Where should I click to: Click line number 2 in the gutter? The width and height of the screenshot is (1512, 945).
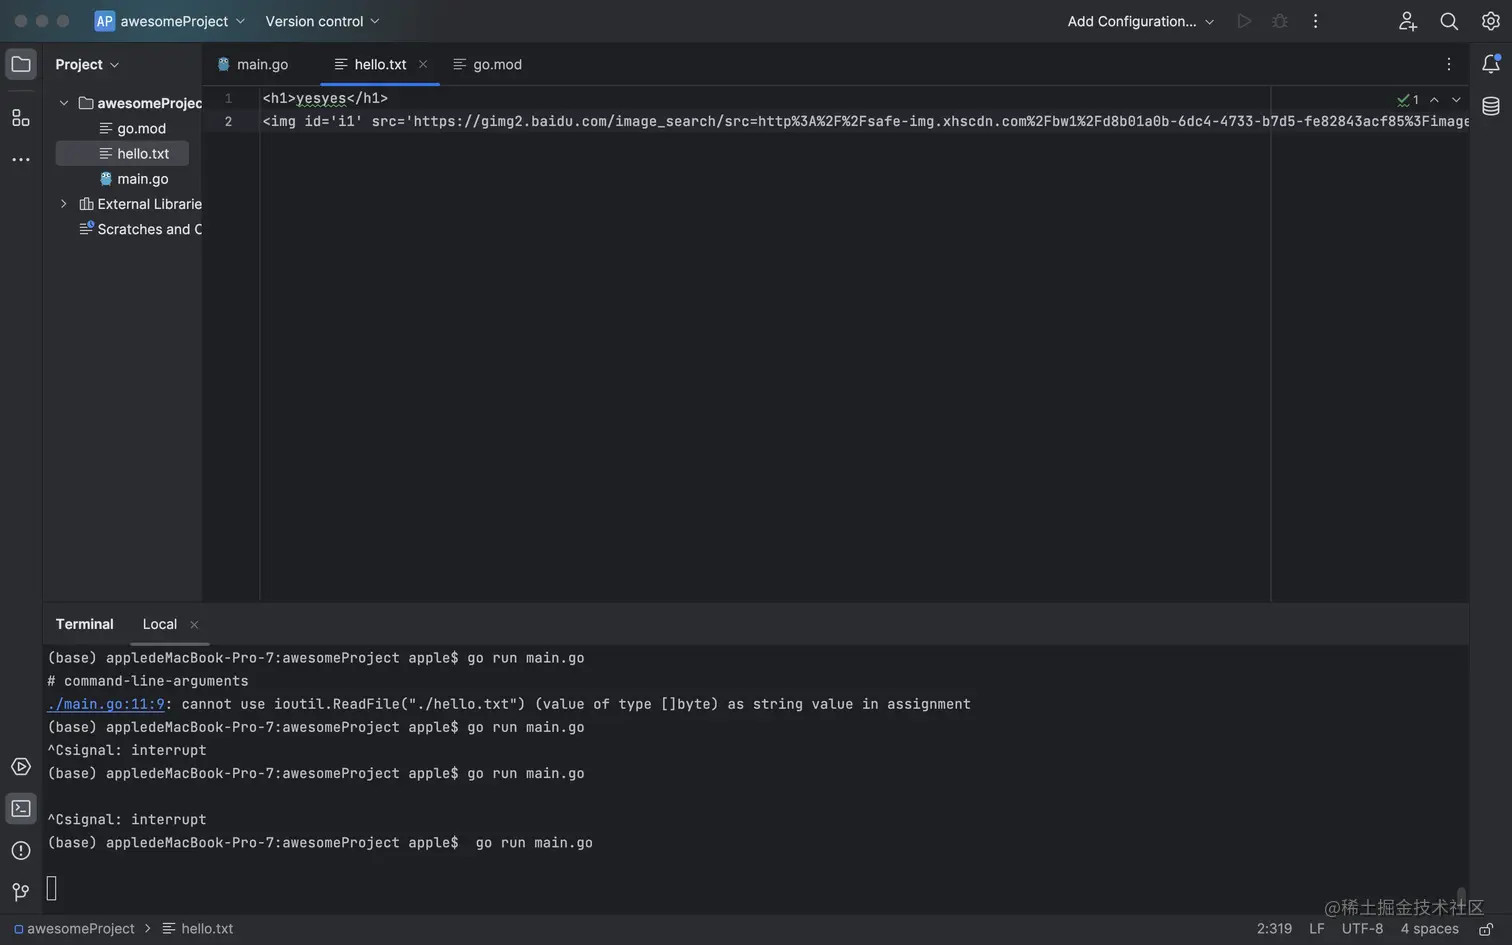coord(228,121)
